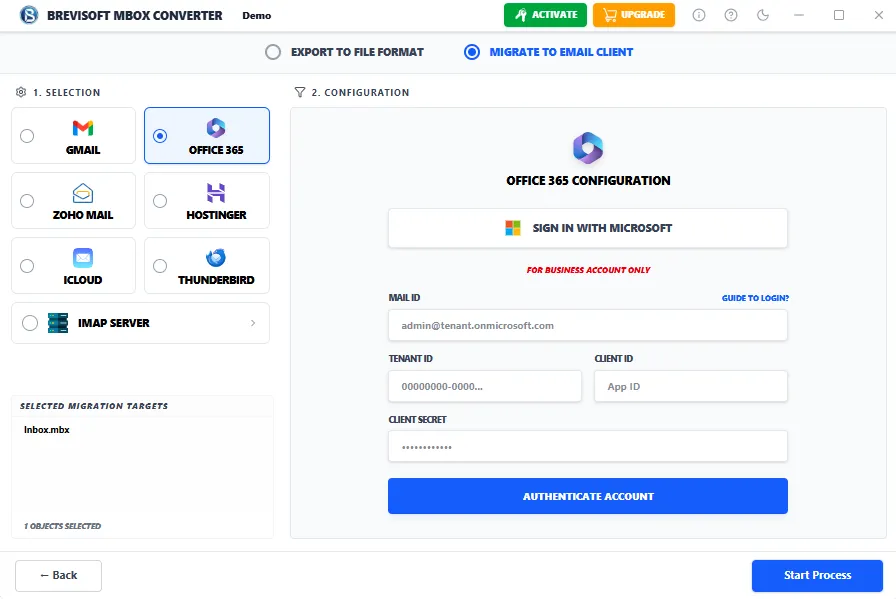Open the Guide To Login link
The image size is (896, 599).
755,298
